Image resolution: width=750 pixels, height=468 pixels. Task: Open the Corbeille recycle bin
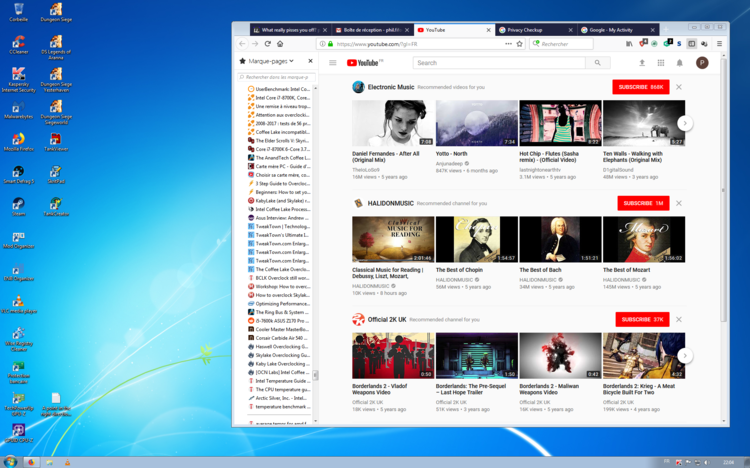(19, 12)
